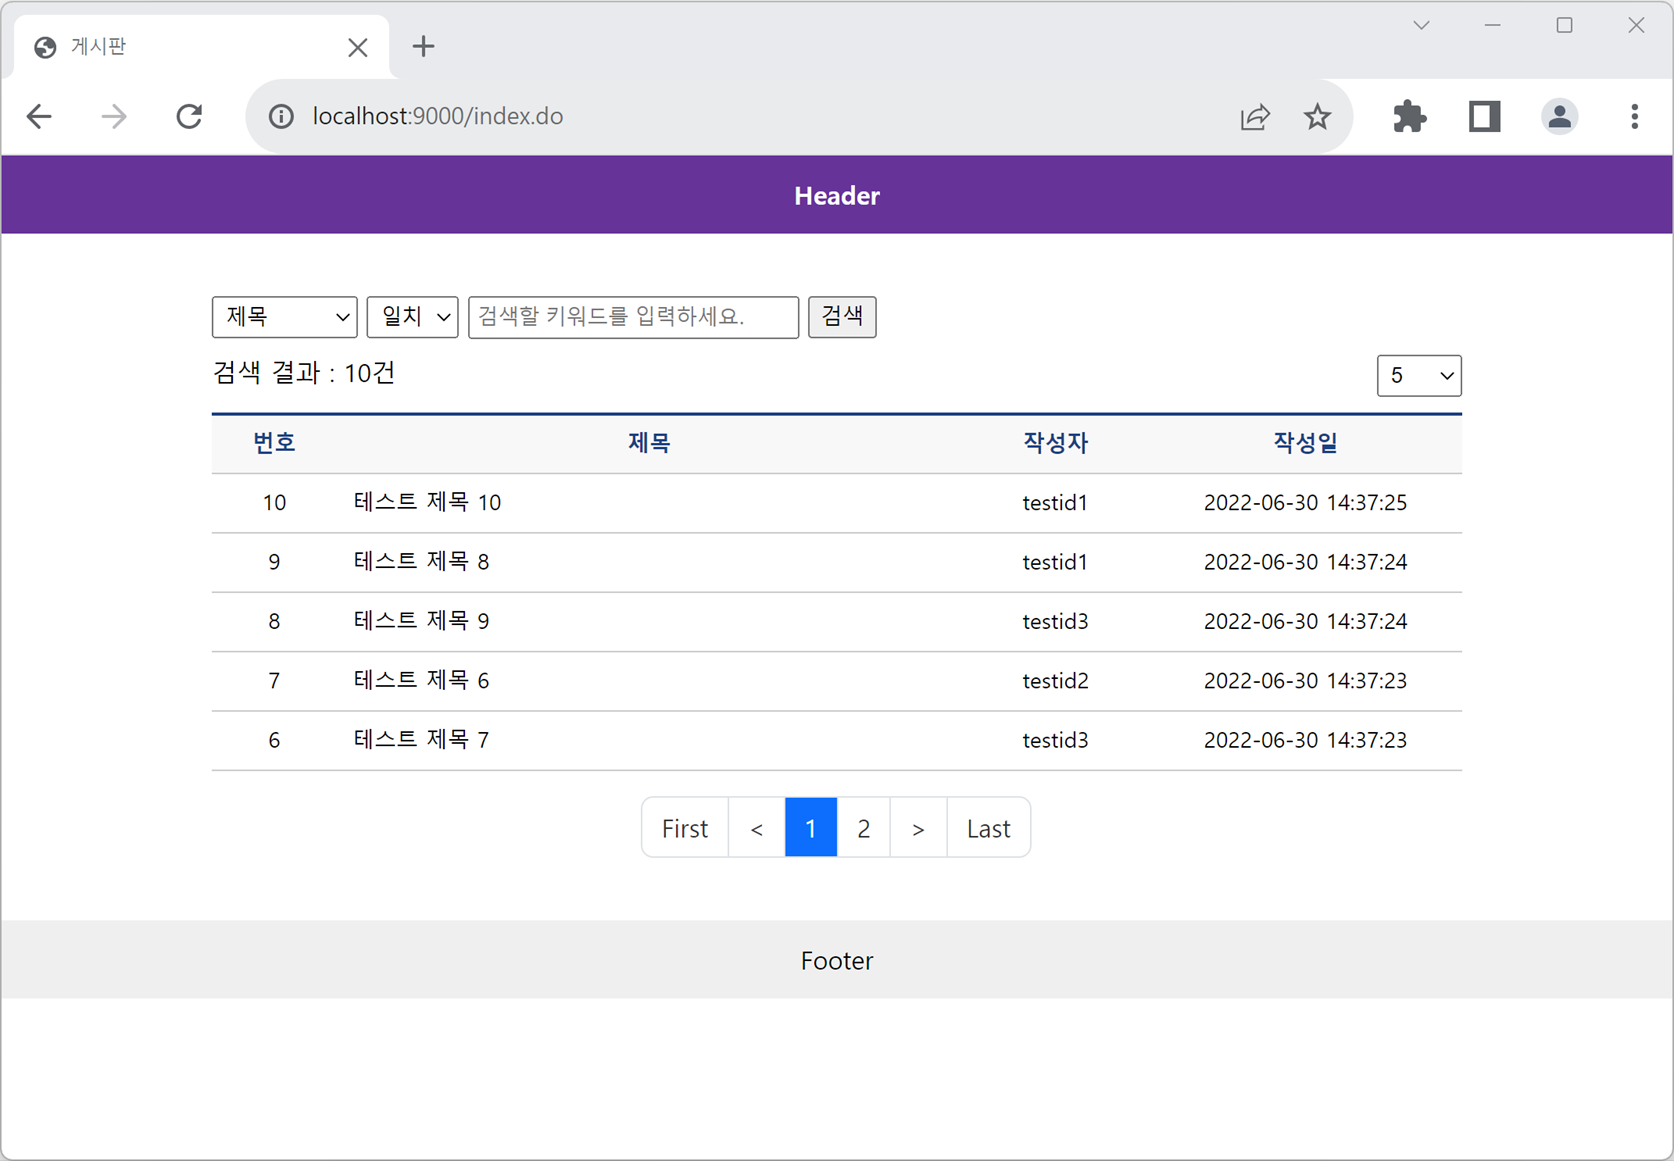Bookmark this page with the star
This screenshot has width=1674, height=1161.
click(x=1317, y=116)
